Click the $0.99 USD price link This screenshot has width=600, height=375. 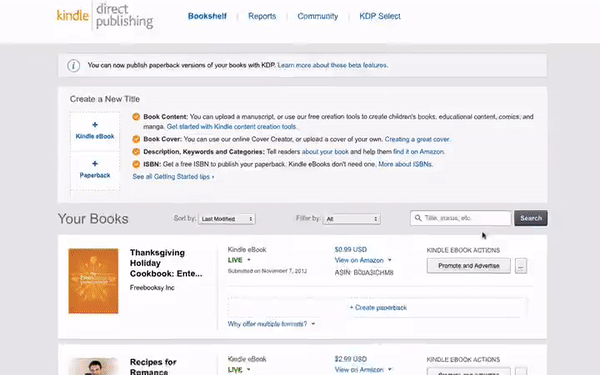tap(351, 249)
